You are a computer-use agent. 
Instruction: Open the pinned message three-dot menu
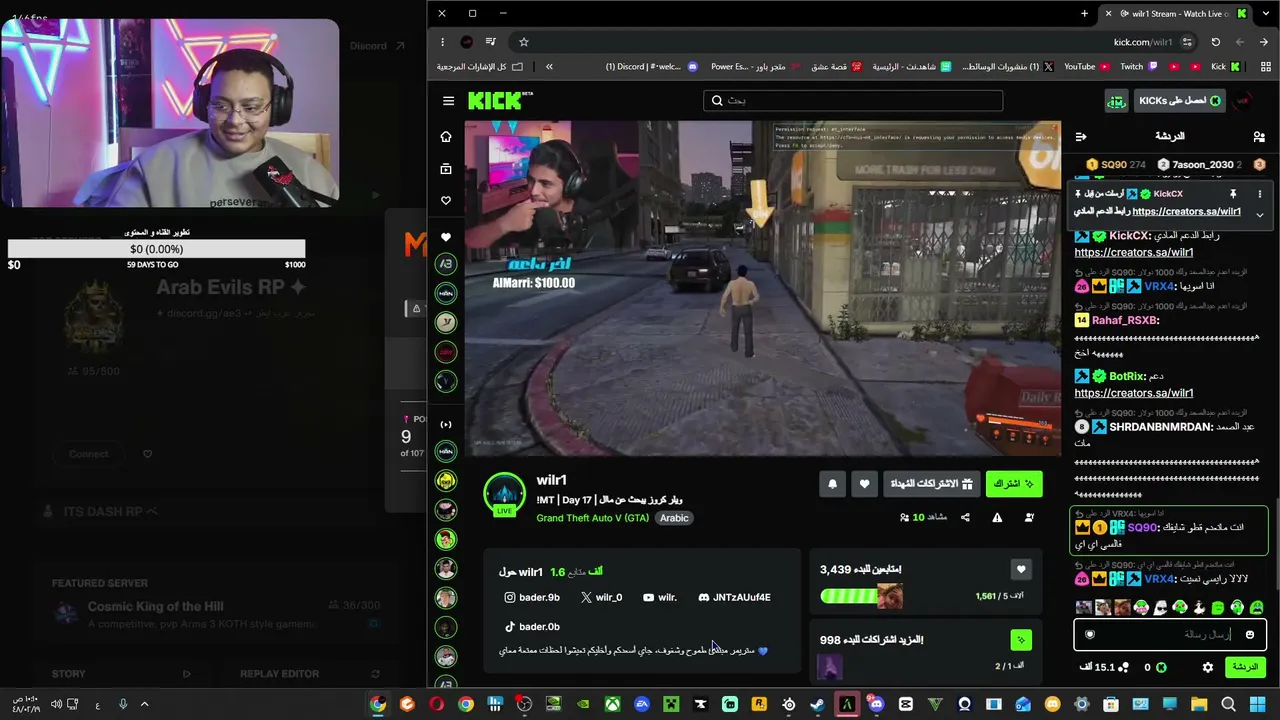click(1260, 194)
